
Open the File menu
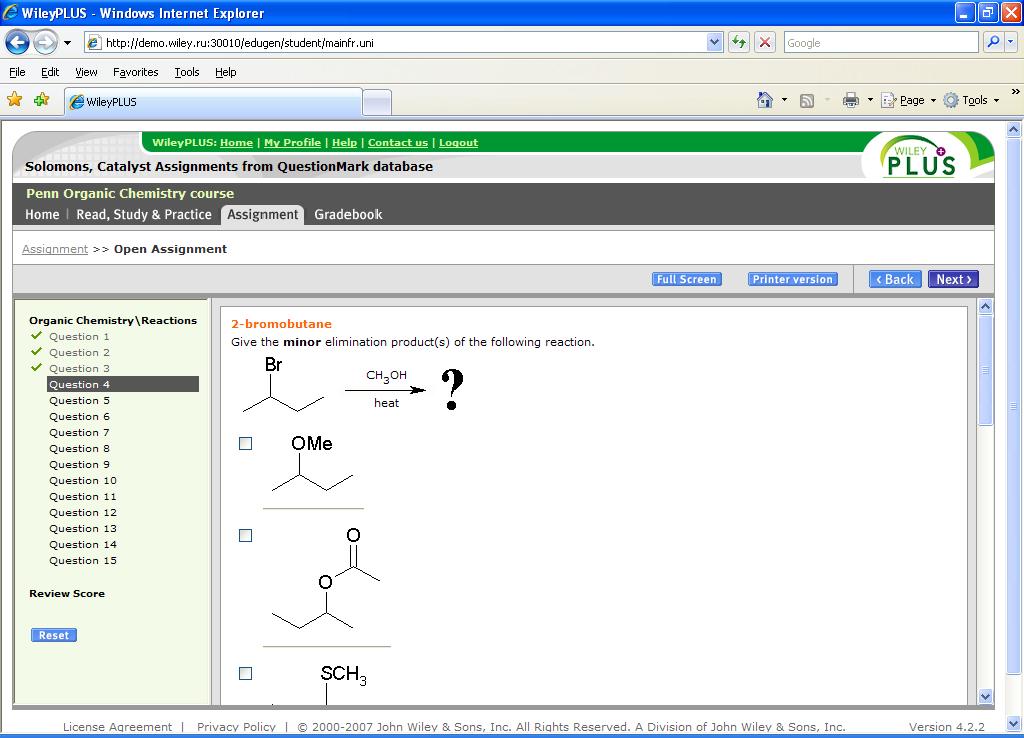(x=18, y=72)
